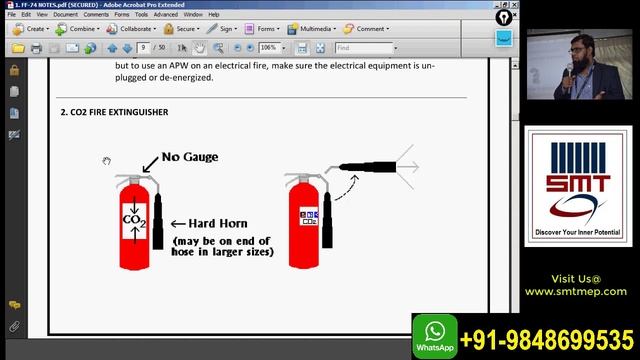
Task: Open the Find options dropdown arrow
Action: click(x=396, y=48)
